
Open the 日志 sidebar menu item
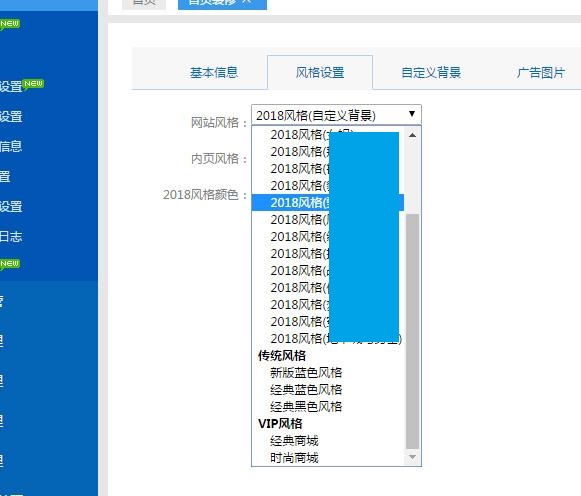coord(11,236)
